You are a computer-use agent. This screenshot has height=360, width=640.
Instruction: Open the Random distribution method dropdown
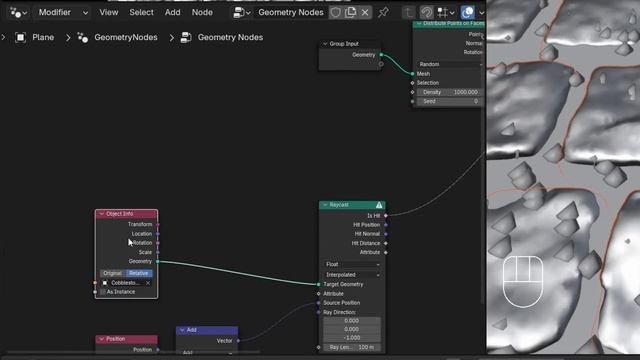(451, 64)
